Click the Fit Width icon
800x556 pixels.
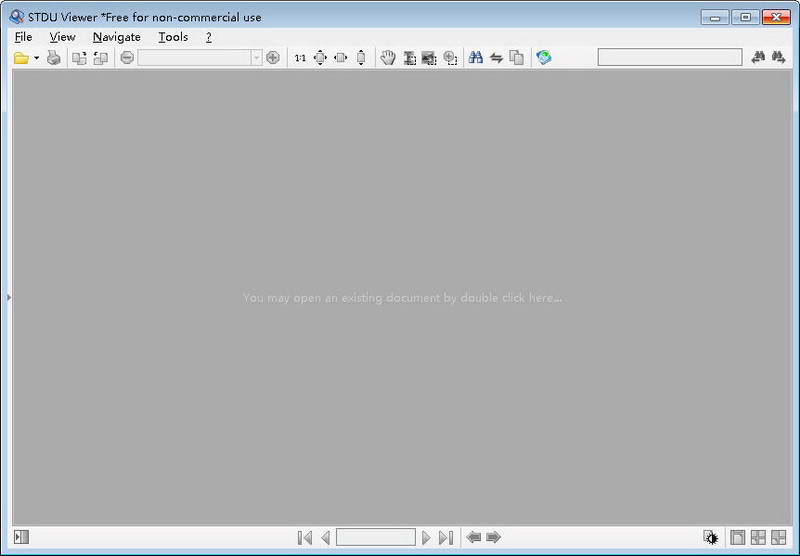[341, 58]
